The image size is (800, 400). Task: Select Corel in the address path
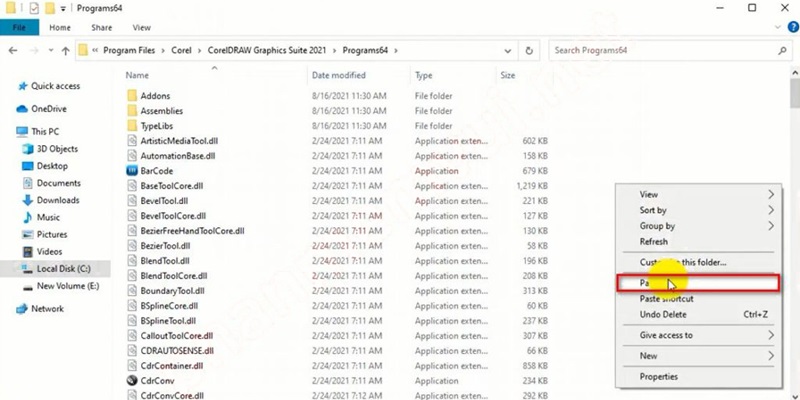(x=181, y=51)
